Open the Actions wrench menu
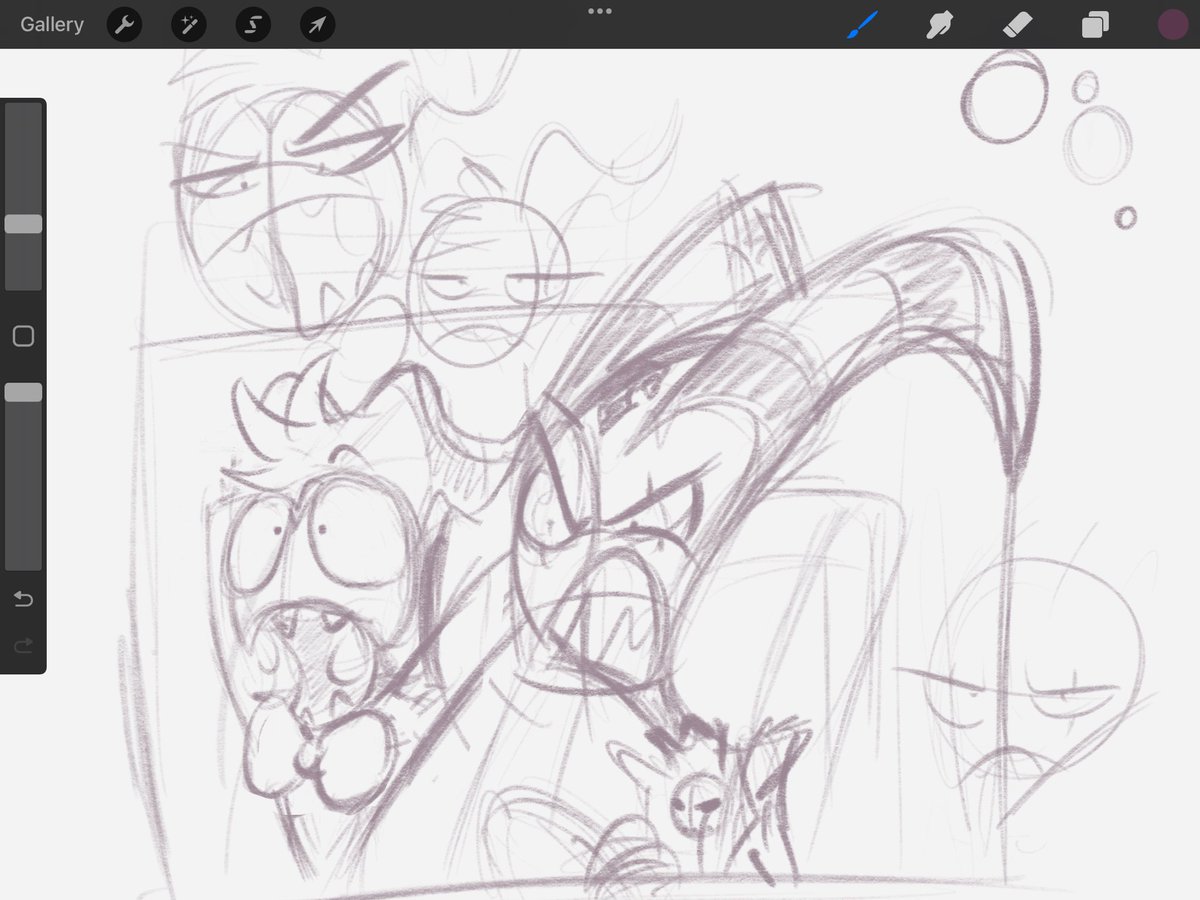This screenshot has width=1200, height=900. tap(124, 25)
